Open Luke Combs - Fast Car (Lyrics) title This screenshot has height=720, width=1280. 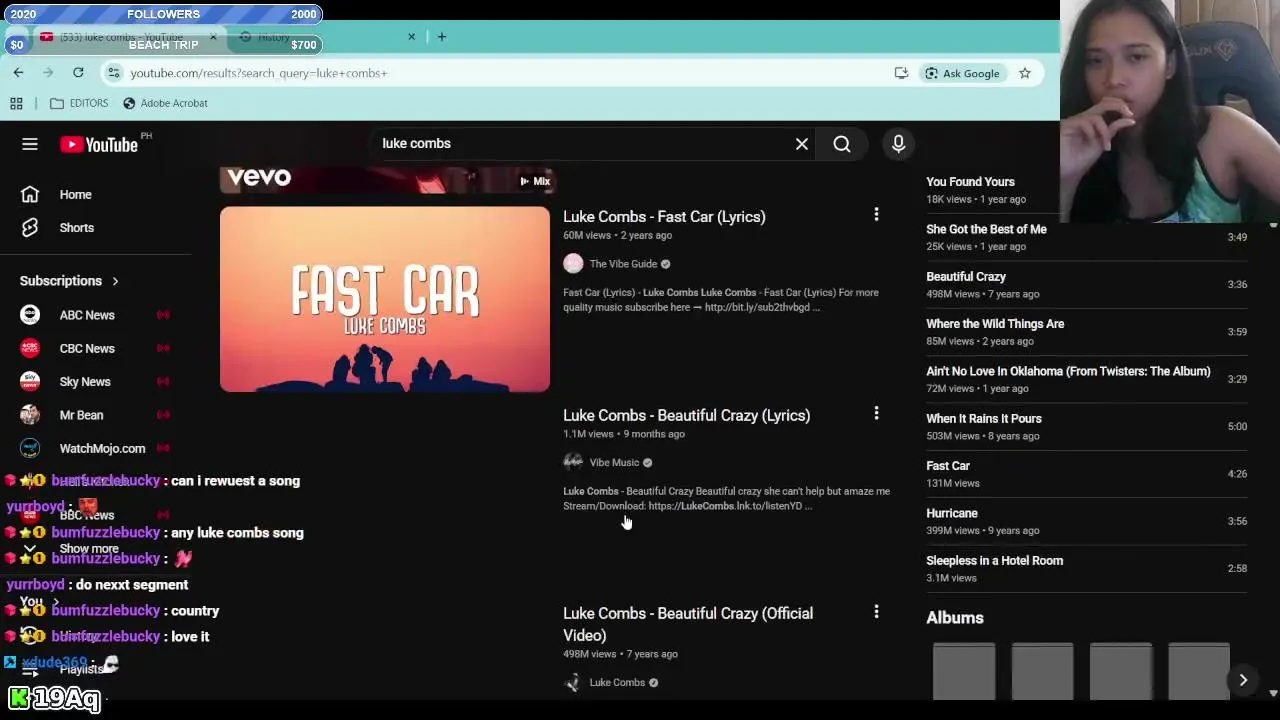pos(664,217)
